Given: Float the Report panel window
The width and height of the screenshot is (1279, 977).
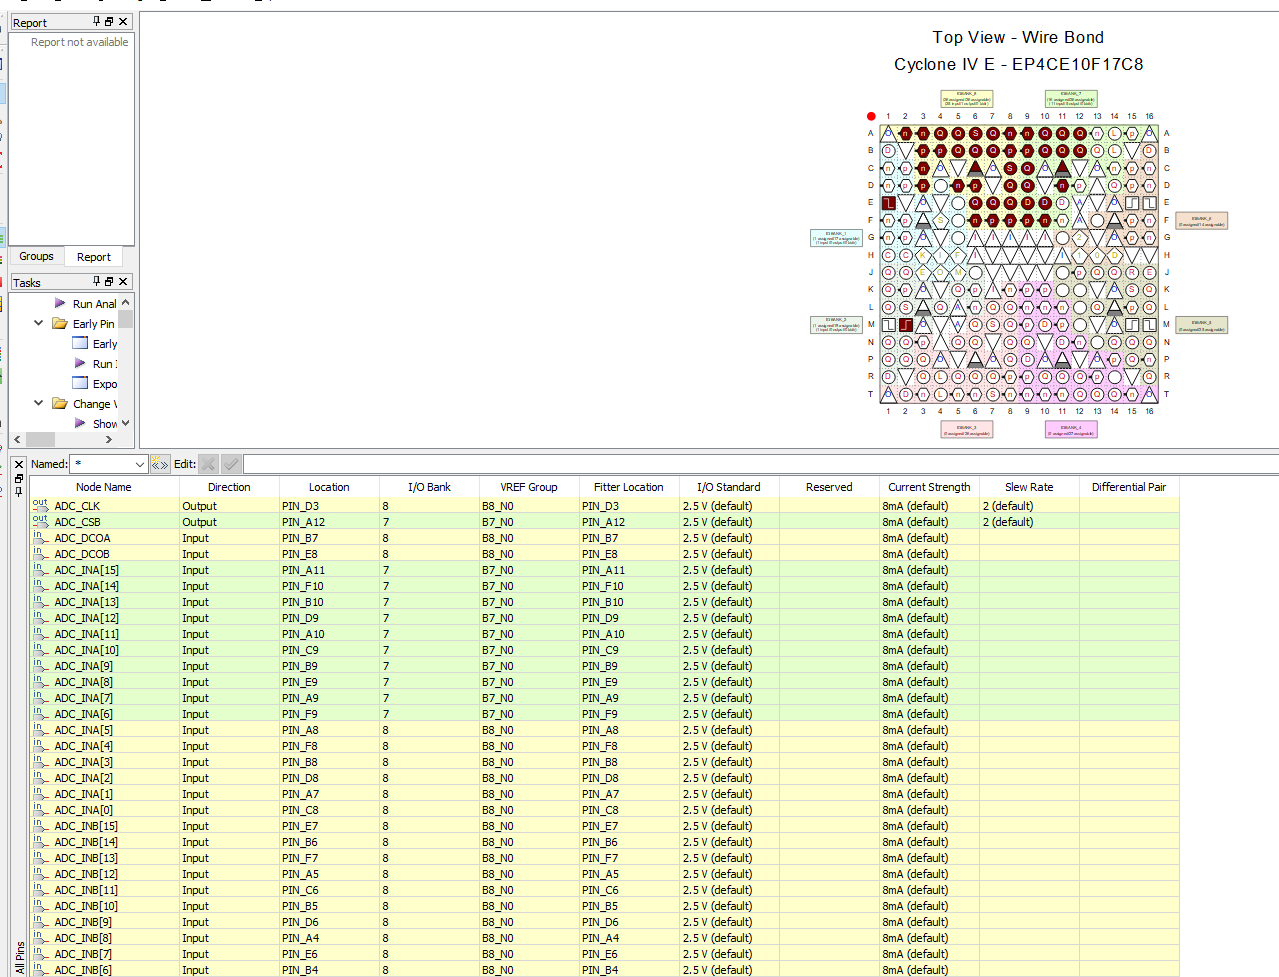Looking at the screenshot, I should tap(109, 21).
